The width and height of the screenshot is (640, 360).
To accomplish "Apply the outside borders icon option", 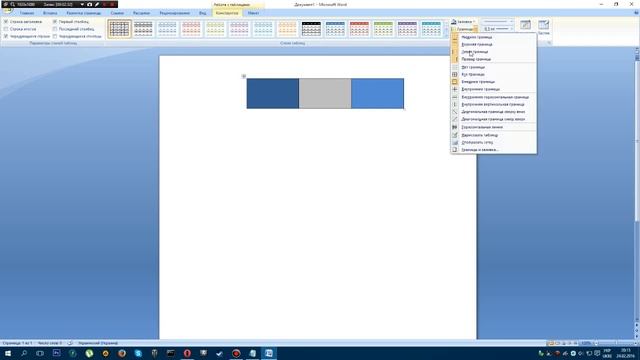I will [x=455, y=82].
